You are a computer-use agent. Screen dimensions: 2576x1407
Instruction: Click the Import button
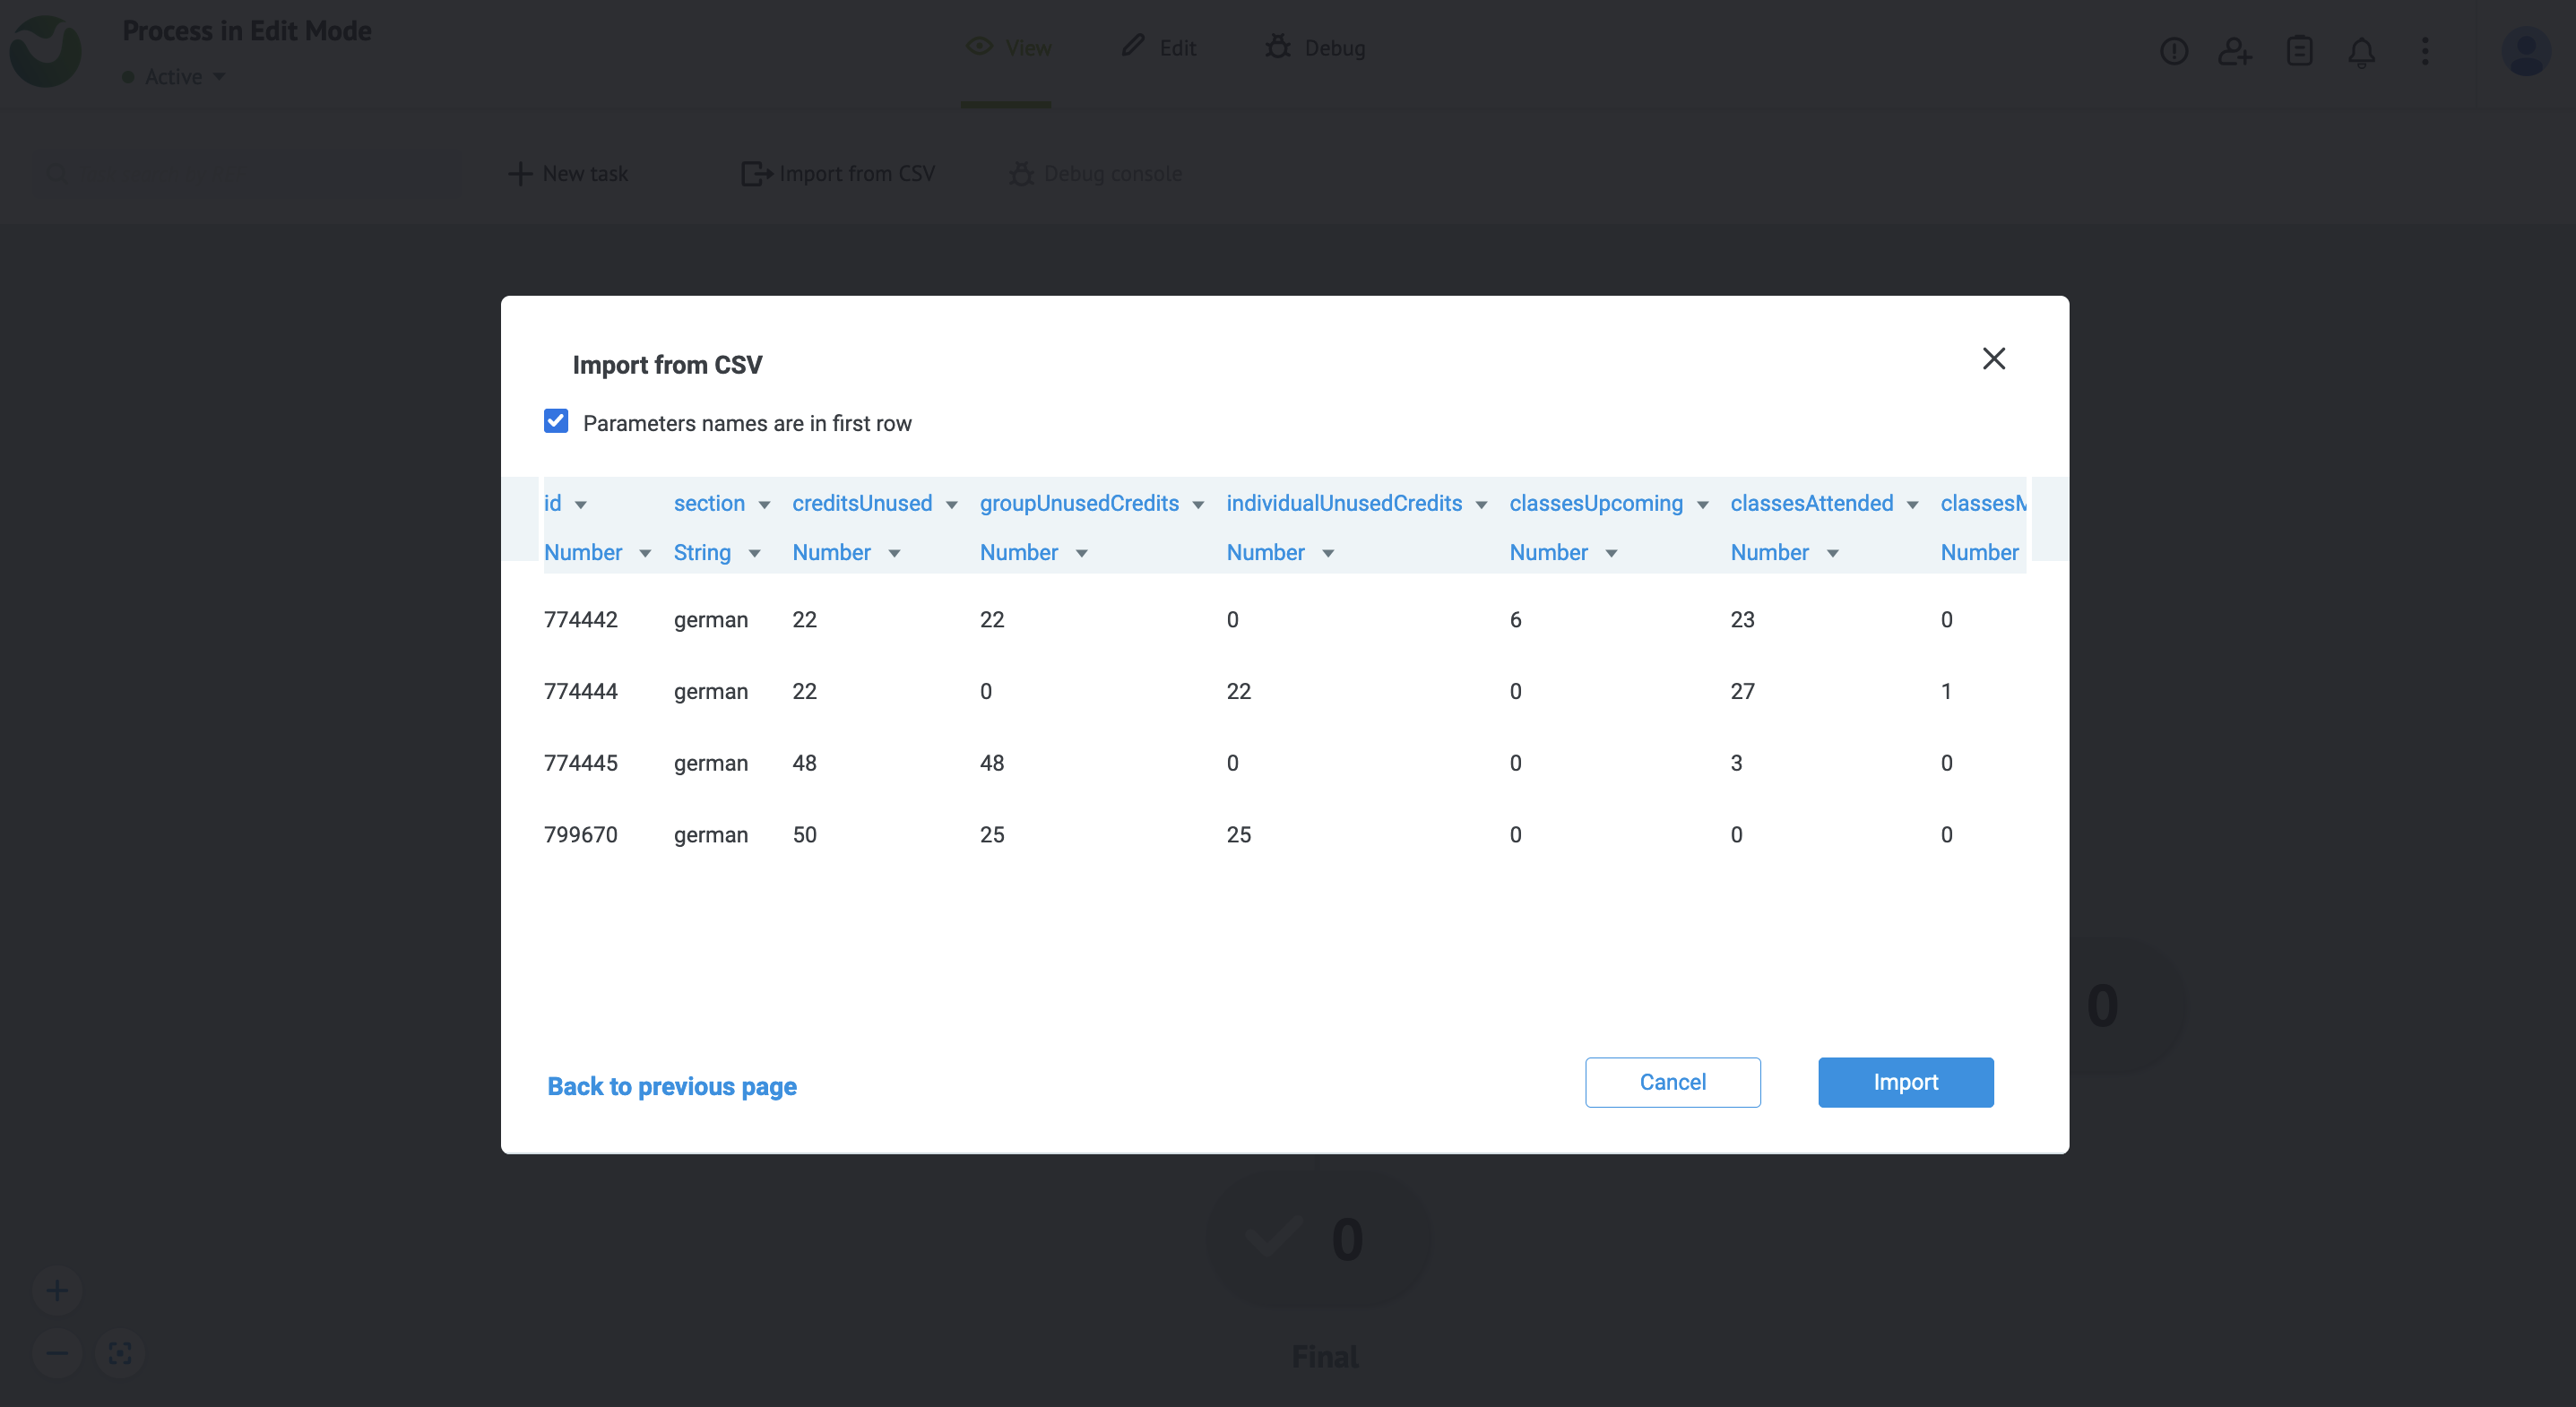pos(1905,1082)
